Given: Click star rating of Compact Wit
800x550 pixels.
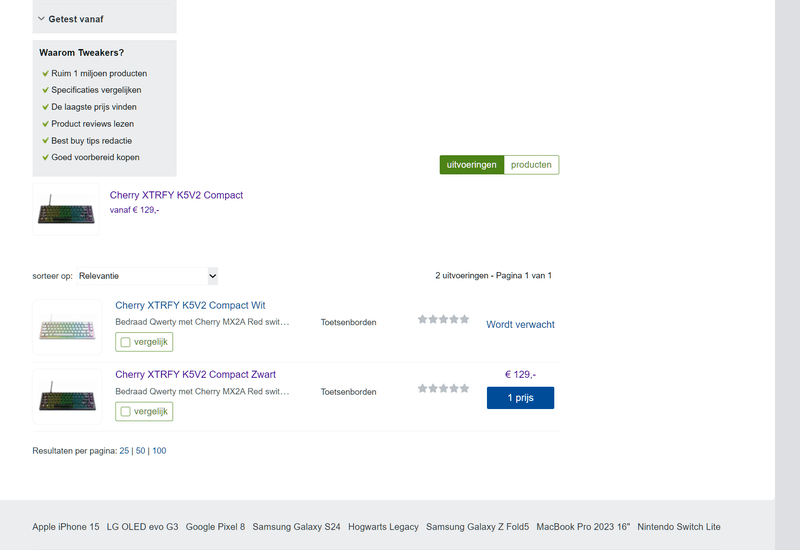Looking at the screenshot, I should [443, 319].
